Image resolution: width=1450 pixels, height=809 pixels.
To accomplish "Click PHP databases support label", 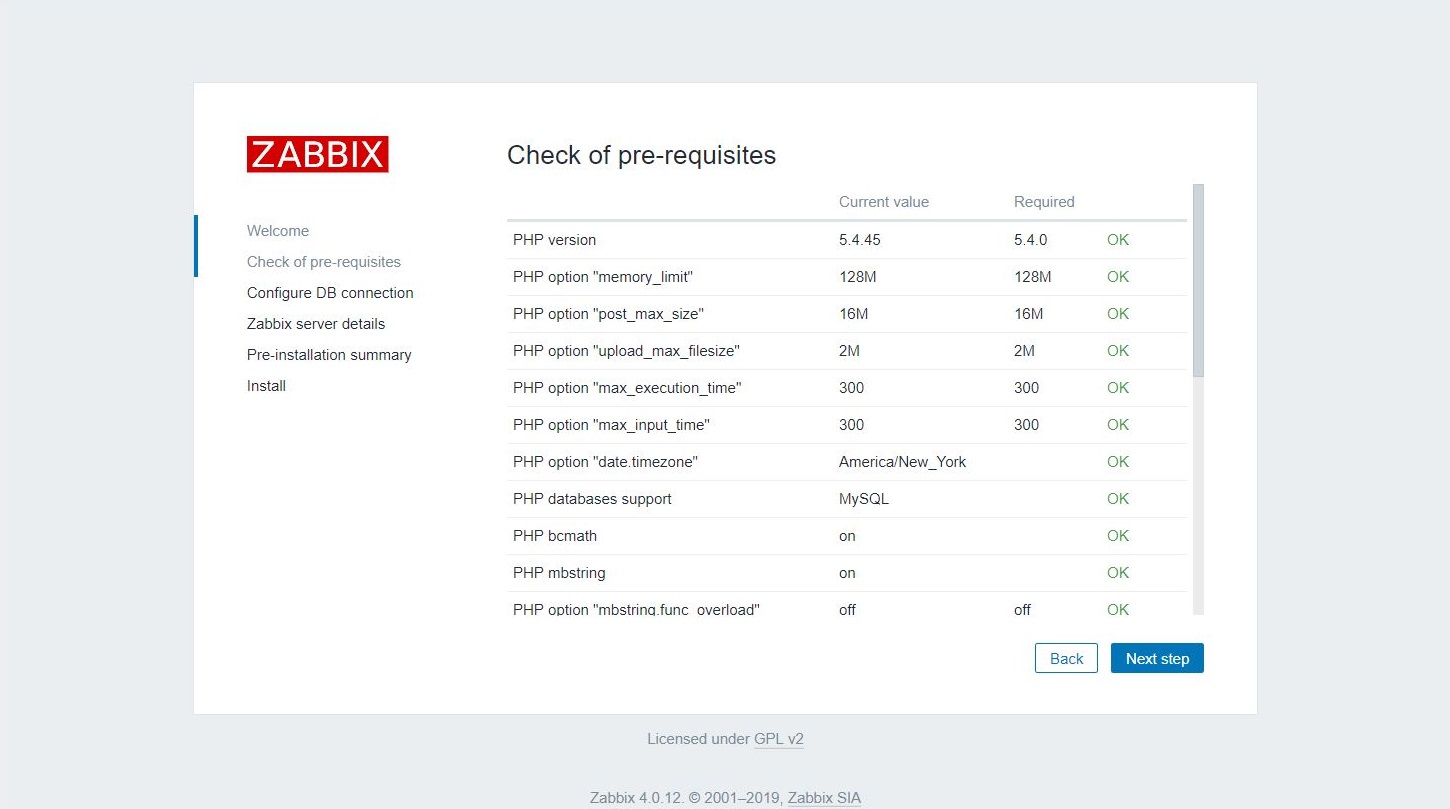I will point(592,499).
